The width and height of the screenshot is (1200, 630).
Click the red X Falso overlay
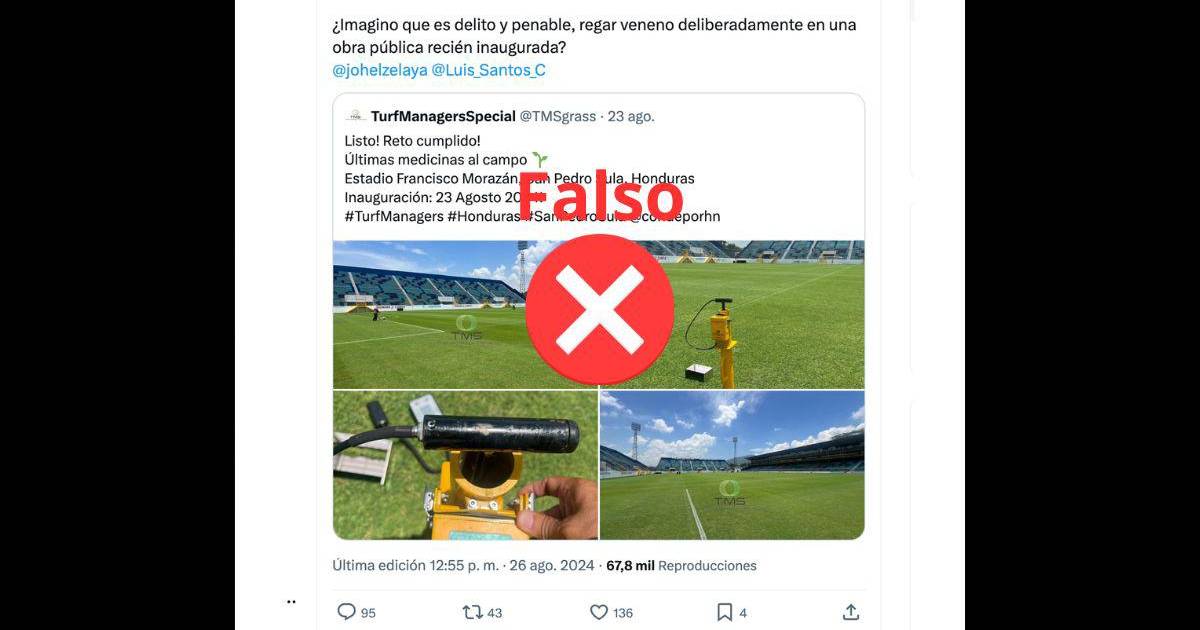(x=599, y=310)
